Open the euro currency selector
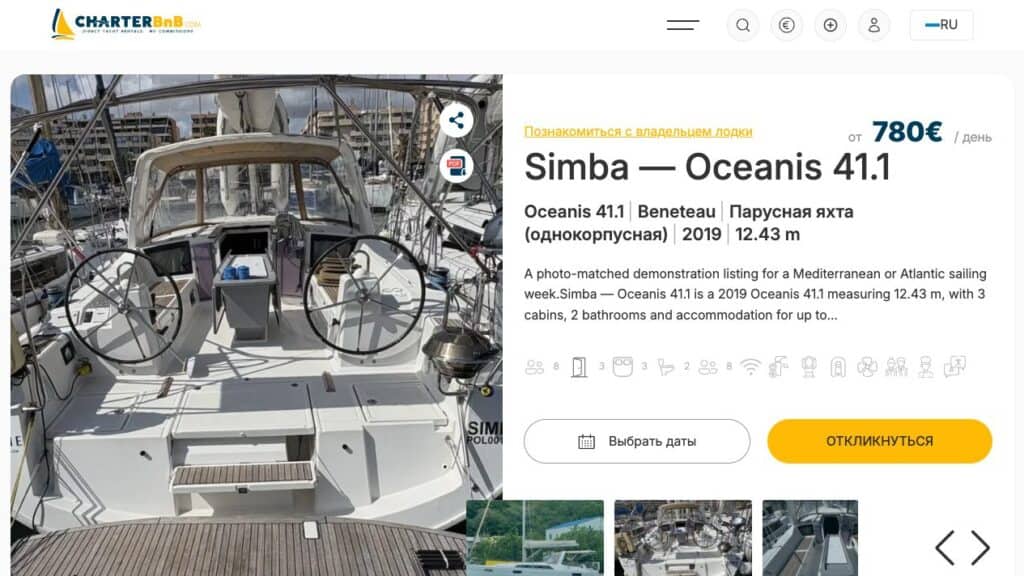Viewport: 1024px width, 576px height. point(786,25)
